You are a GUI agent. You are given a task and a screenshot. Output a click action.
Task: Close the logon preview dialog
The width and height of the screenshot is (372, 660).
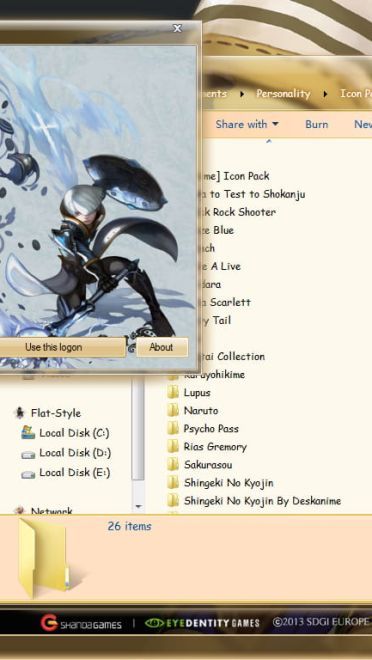pos(178,29)
